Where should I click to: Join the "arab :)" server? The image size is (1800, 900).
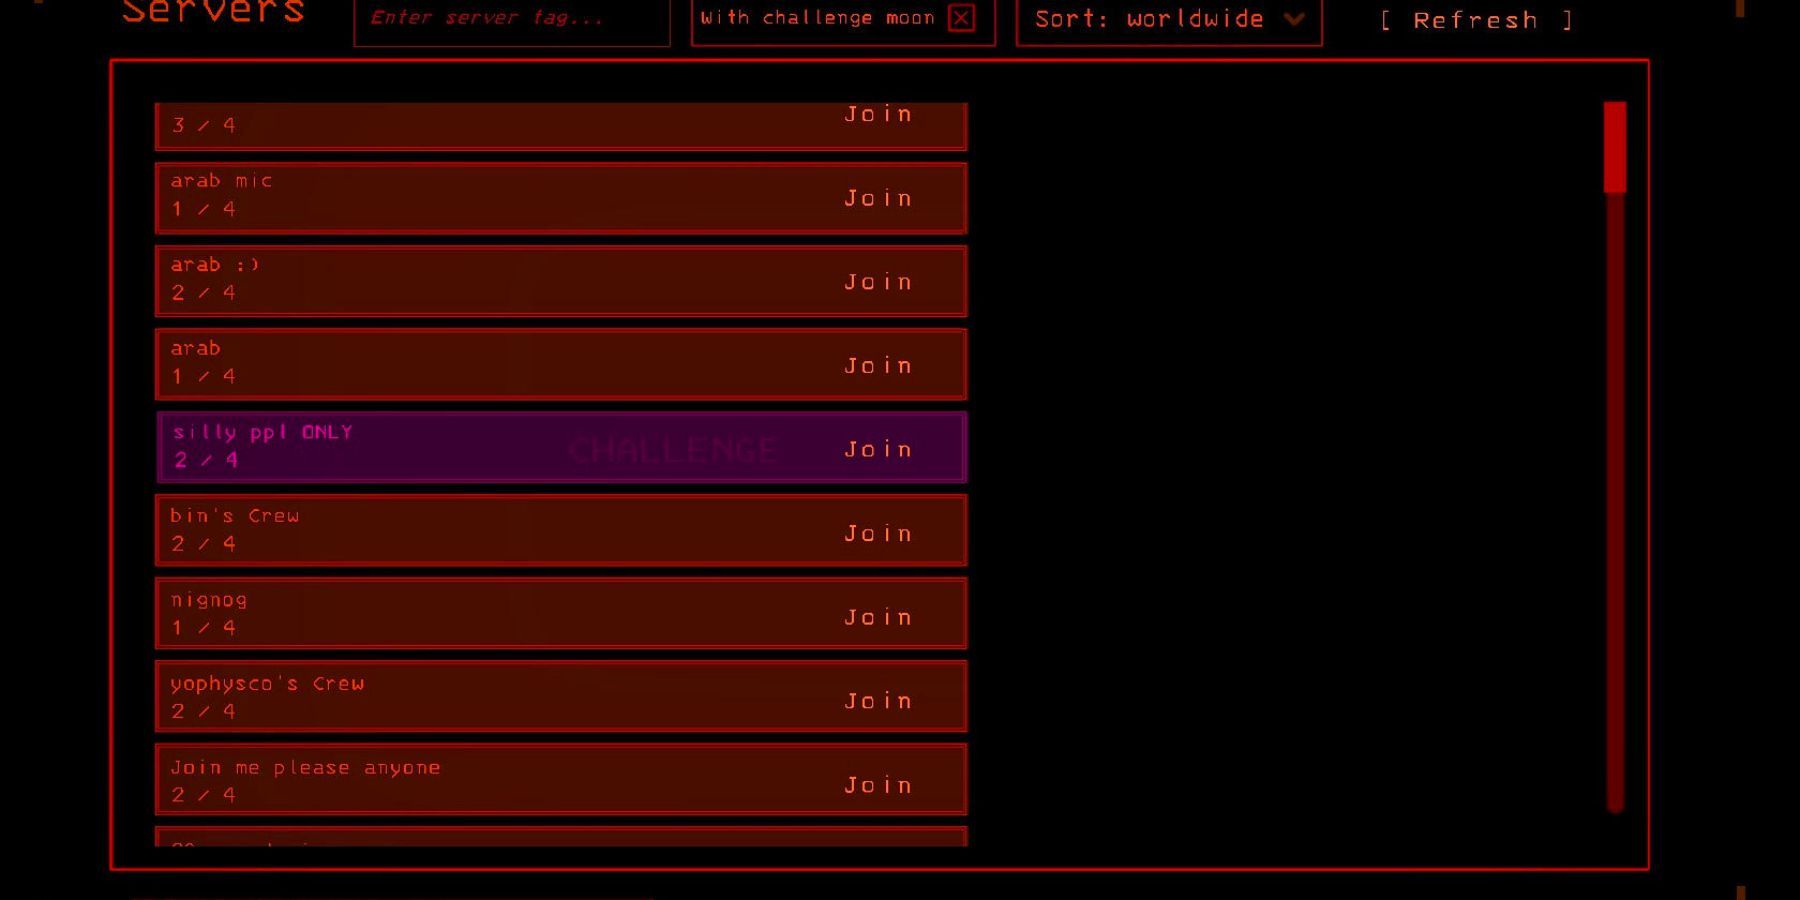877,281
